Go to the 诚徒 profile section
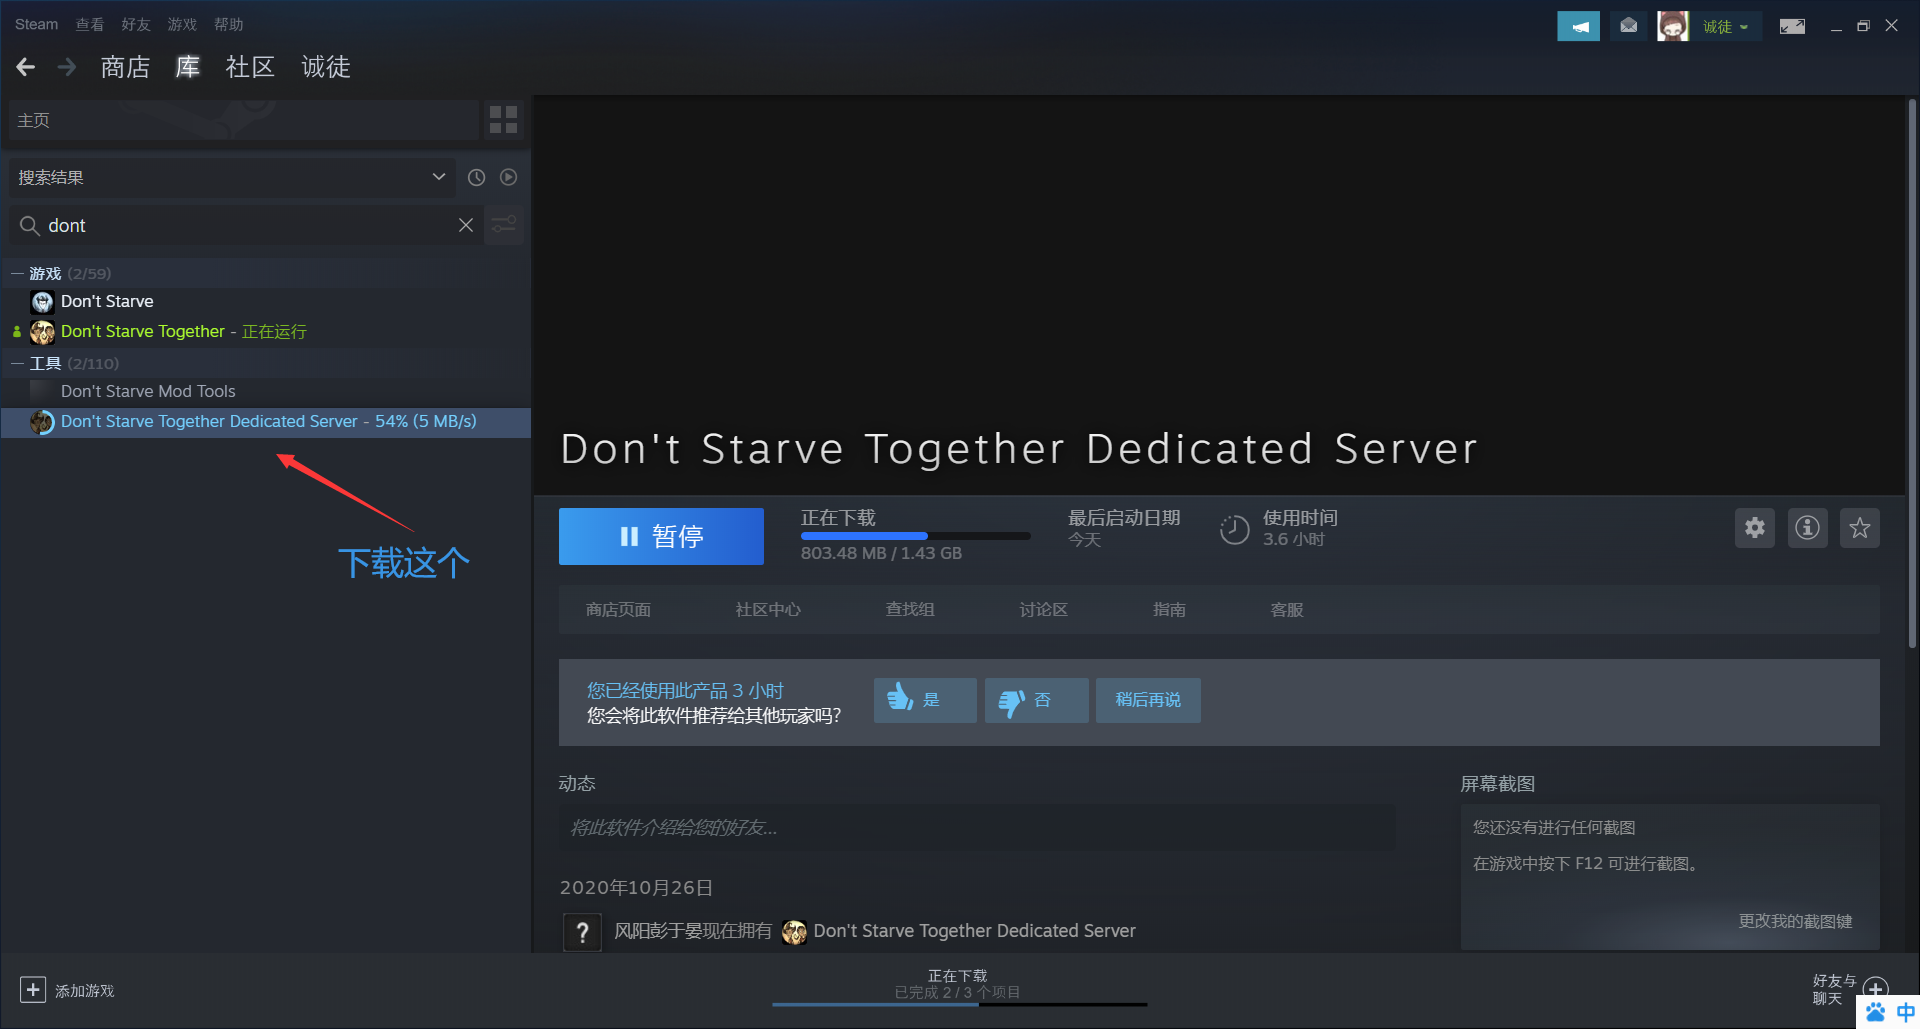1920x1029 pixels. coord(326,67)
